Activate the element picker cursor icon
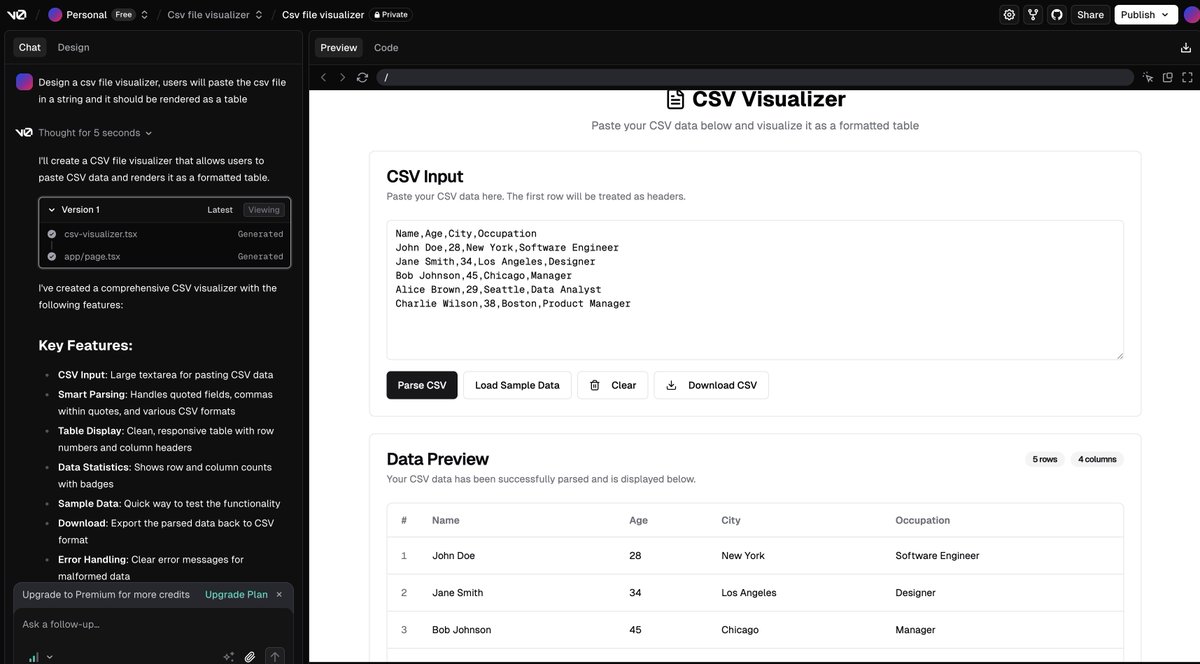The width and height of the screenshot is (1200, 664). (x=1148, y=77)
